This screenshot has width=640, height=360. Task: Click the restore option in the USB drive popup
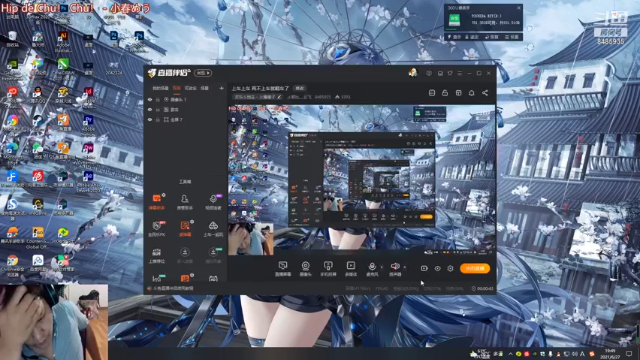492,37
